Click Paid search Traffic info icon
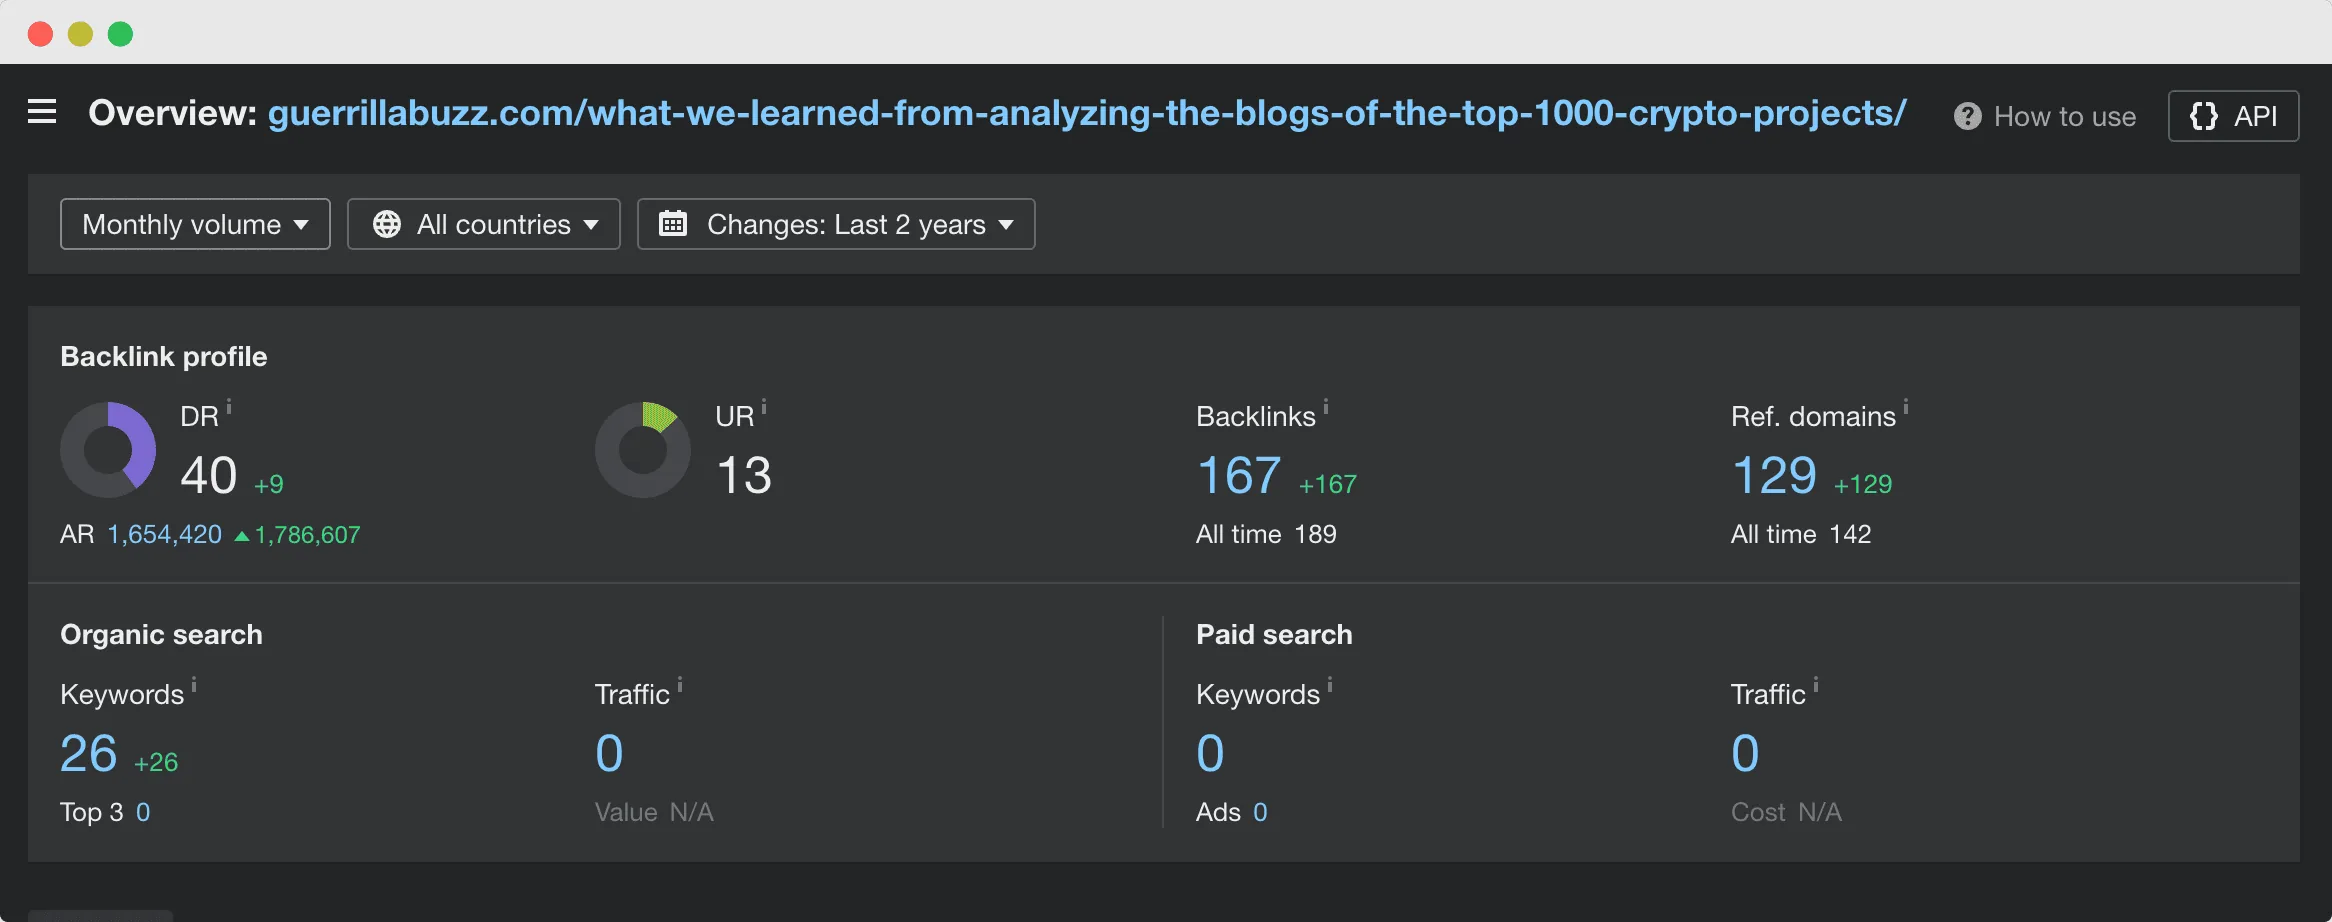 [1816, 684]
